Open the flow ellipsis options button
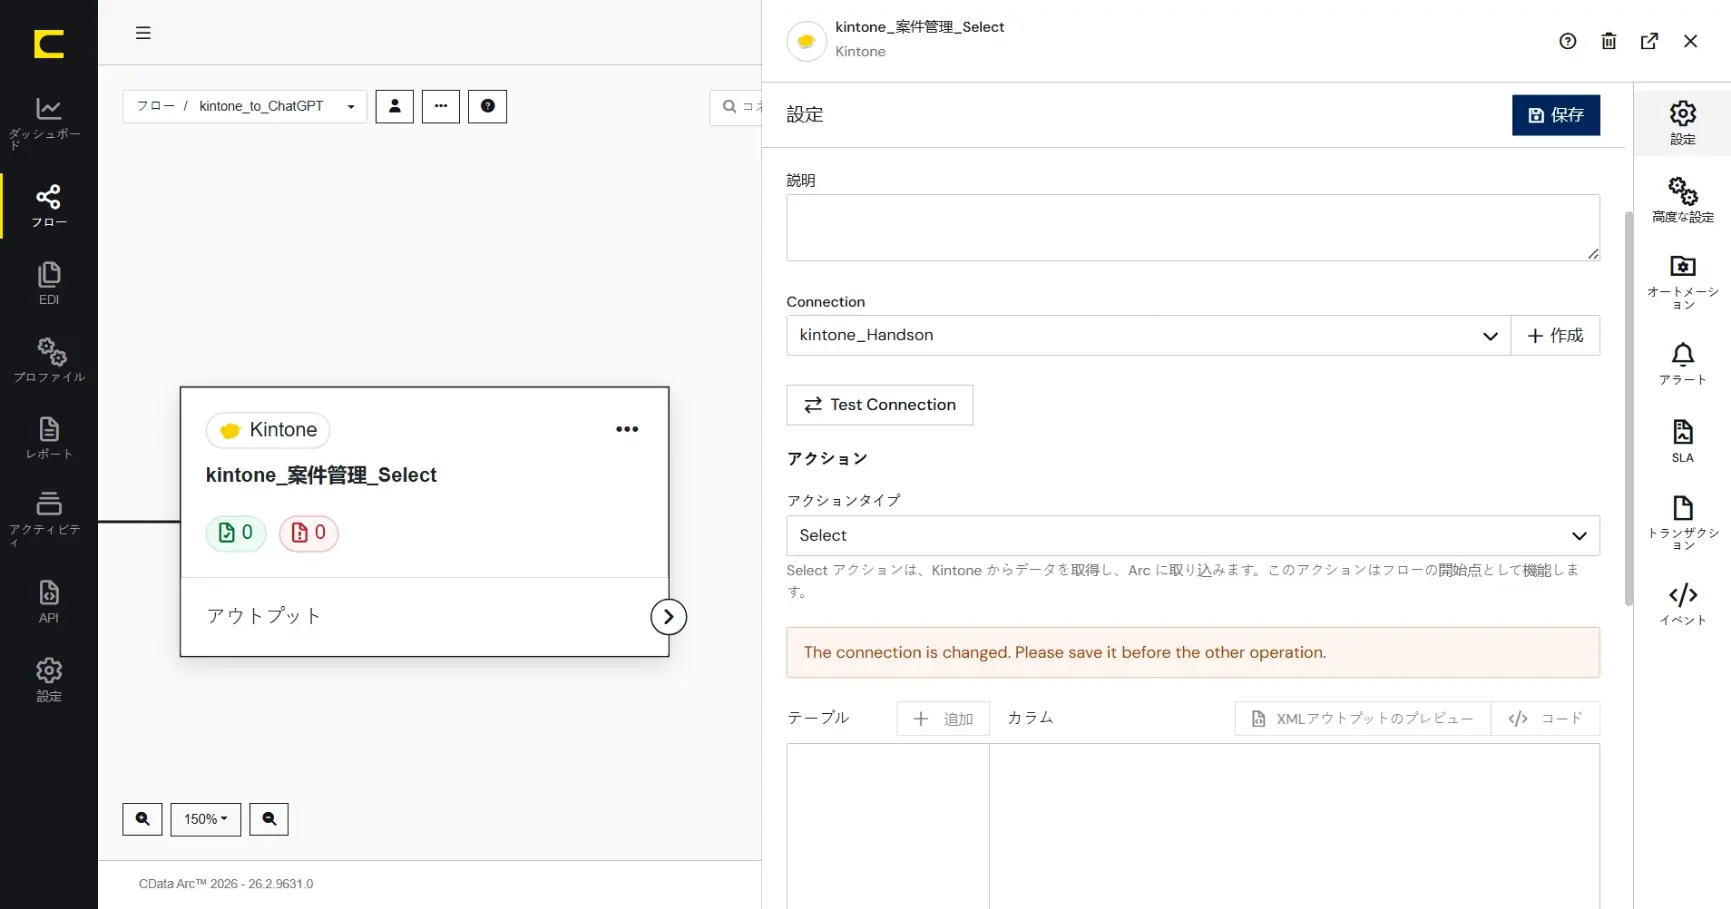 pos(441,106)
